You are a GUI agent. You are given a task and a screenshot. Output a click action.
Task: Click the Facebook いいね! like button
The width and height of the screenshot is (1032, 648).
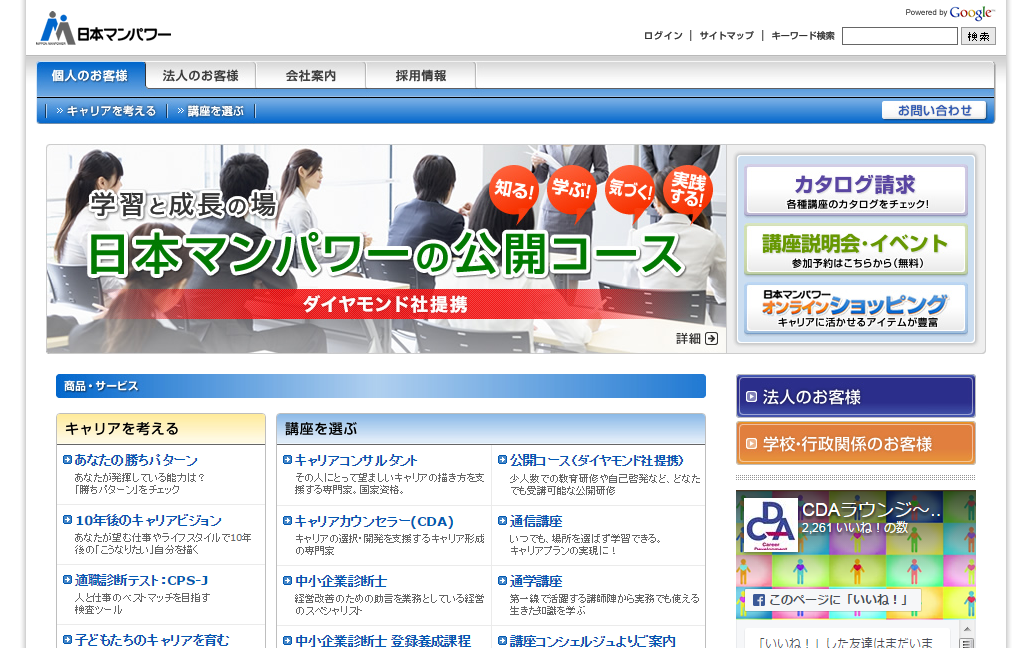tap(832, 600)
